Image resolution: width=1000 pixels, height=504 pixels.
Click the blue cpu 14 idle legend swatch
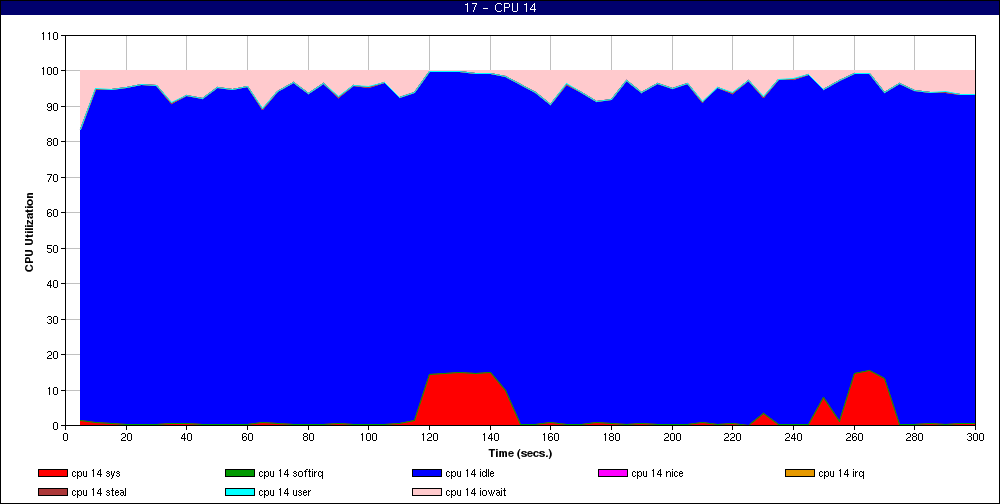[x=427, y=473]
